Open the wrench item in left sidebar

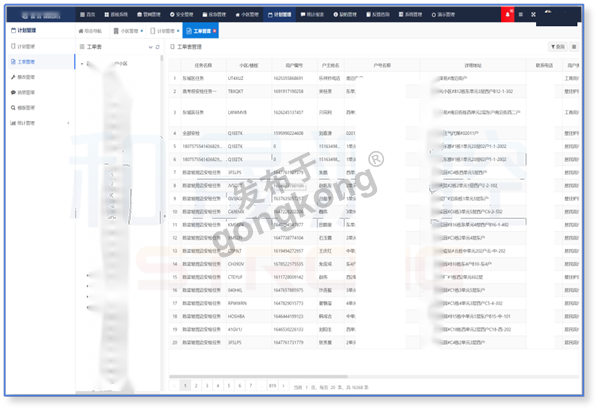point(25,76)
